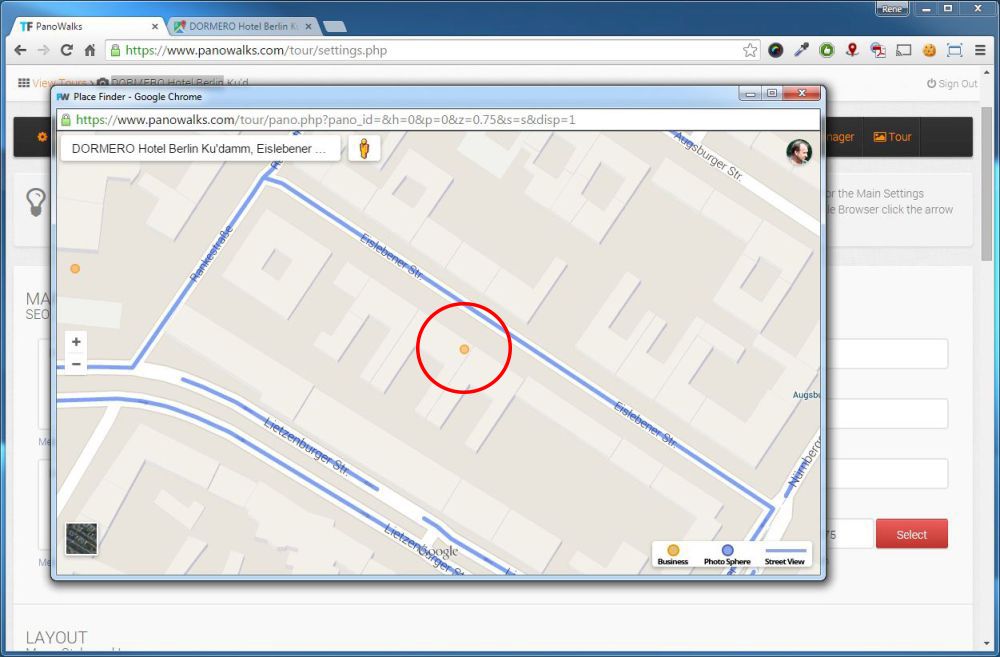
Task: Click the orange business marker inside red circle
Action: coord(464,349)
